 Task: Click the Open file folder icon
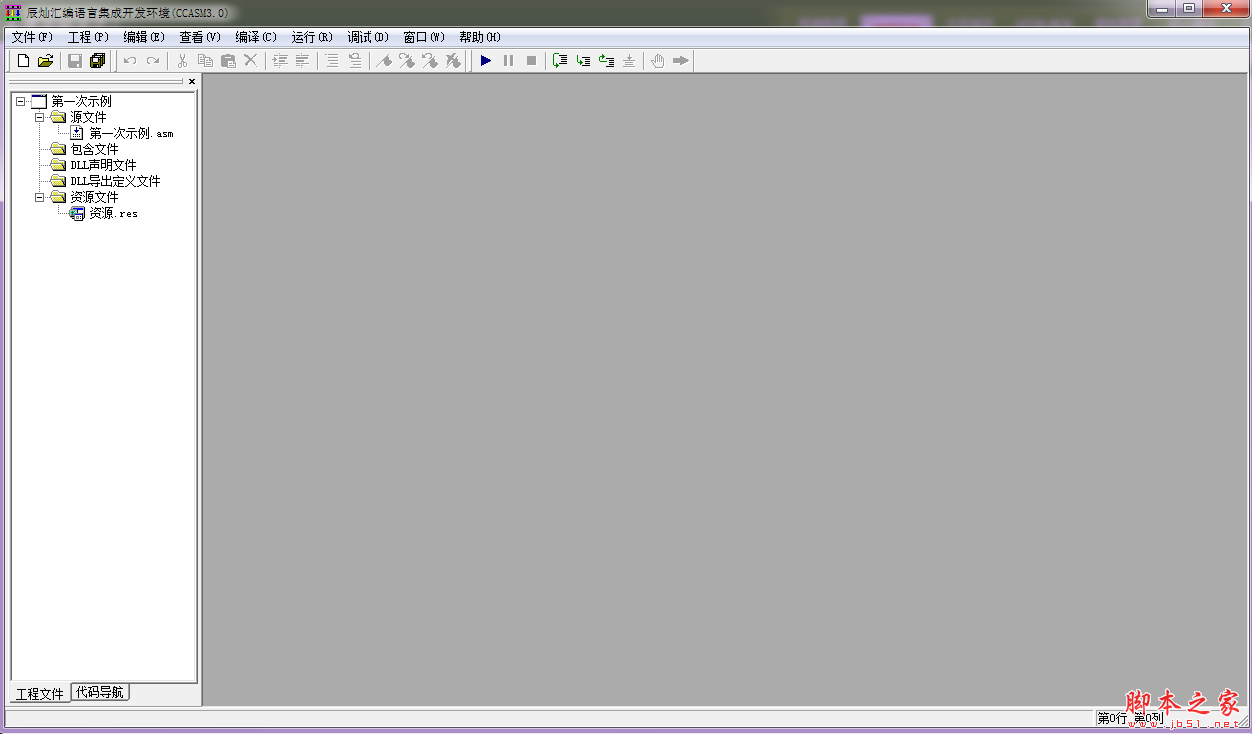click(x=45, y=61)
